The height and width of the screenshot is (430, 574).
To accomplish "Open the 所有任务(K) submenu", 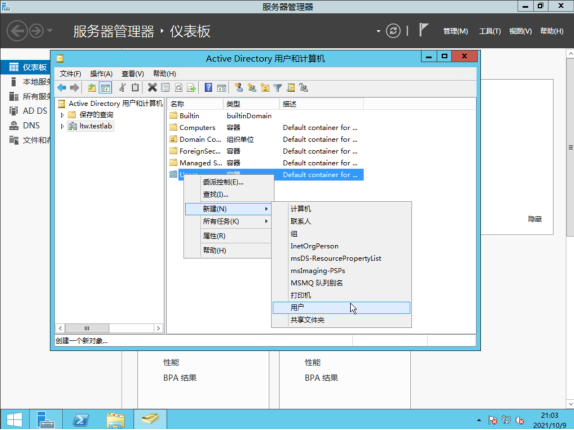I will click(227, 221).
